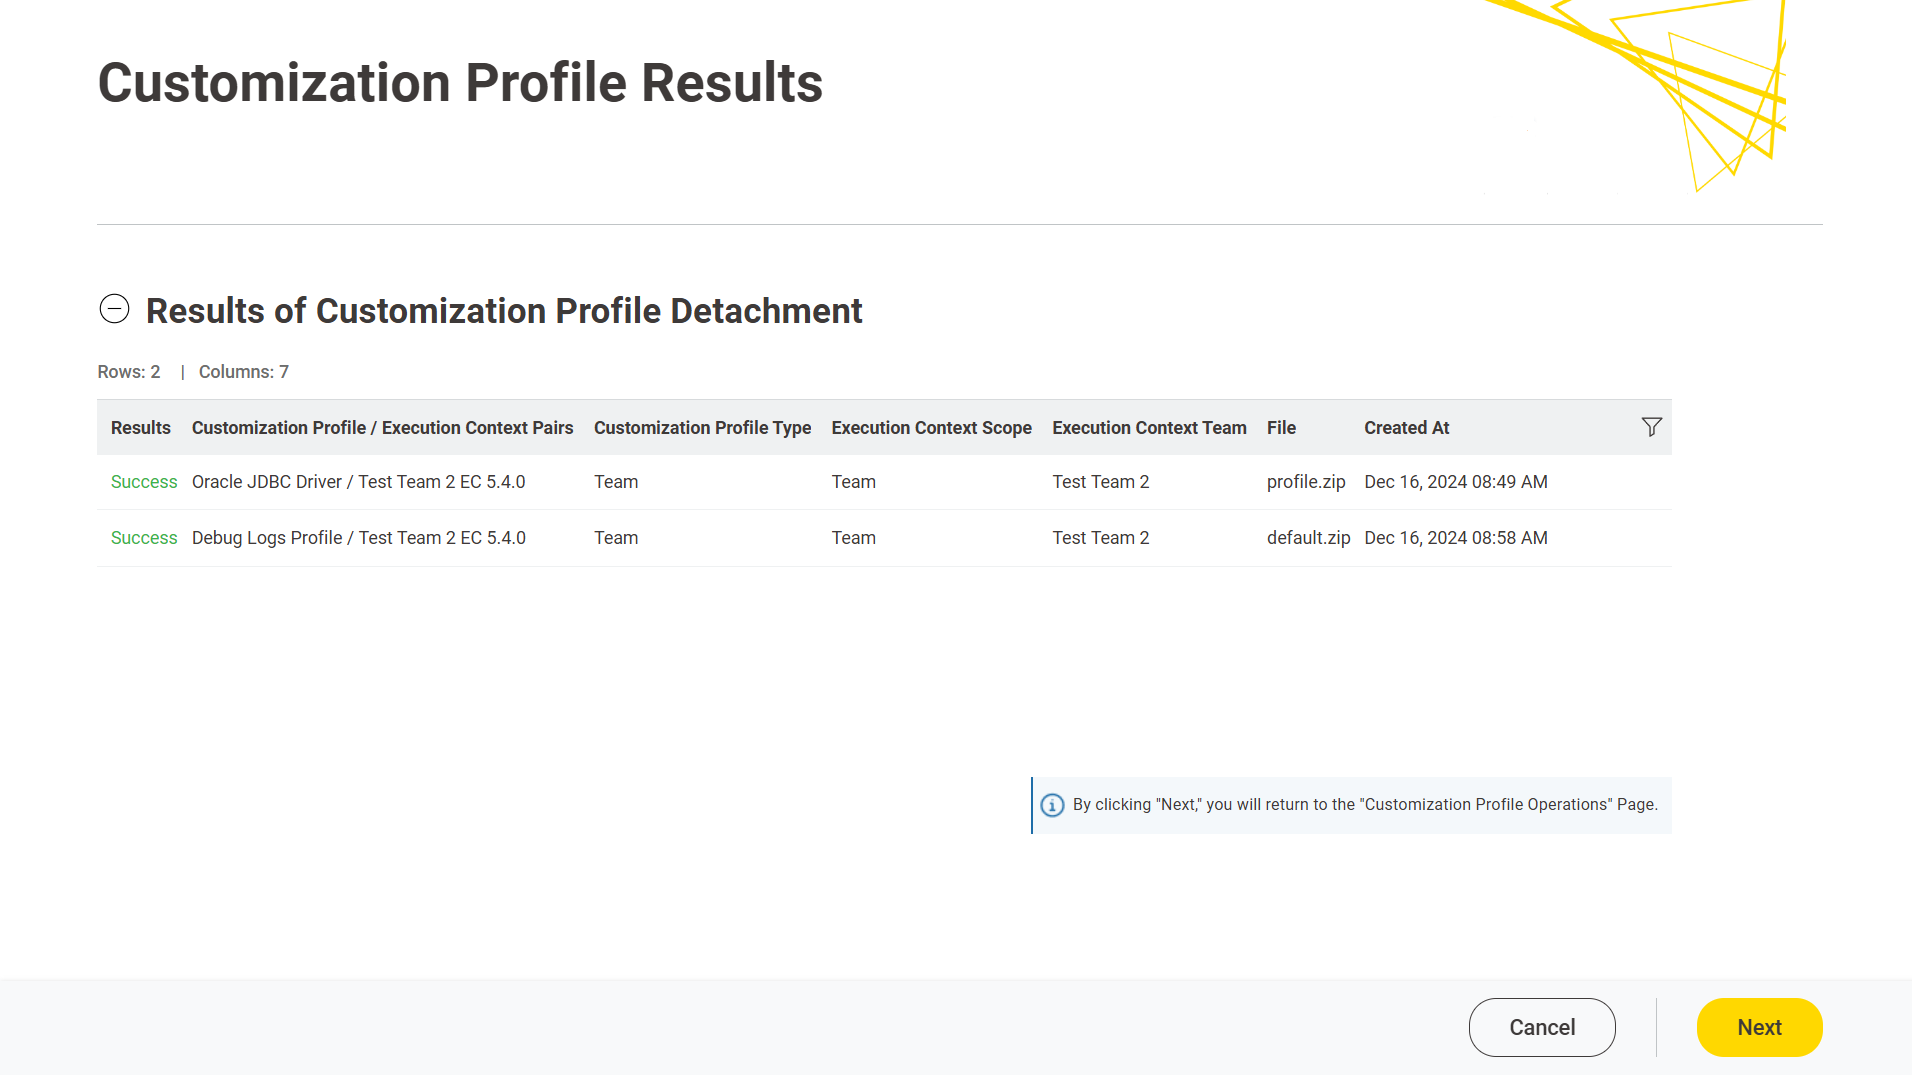Click Success status in Oracle JDBC Driver row
Viewport: 1912px width, 1075px height.
[144, 482]
